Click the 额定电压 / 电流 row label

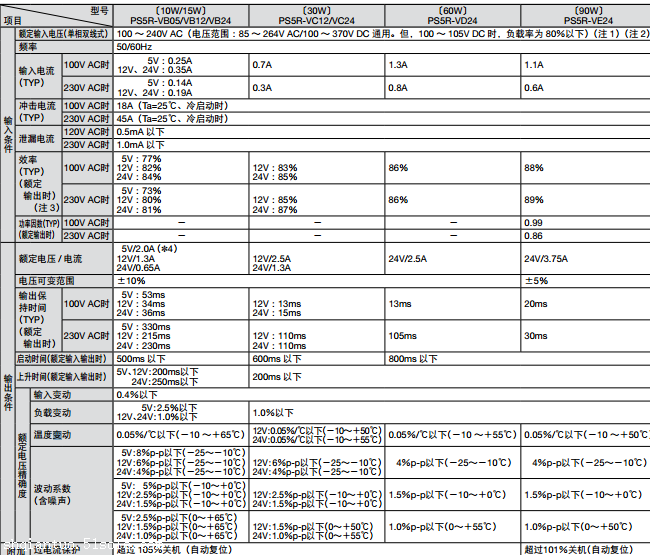pyautogui.click(x=64, y=259)
